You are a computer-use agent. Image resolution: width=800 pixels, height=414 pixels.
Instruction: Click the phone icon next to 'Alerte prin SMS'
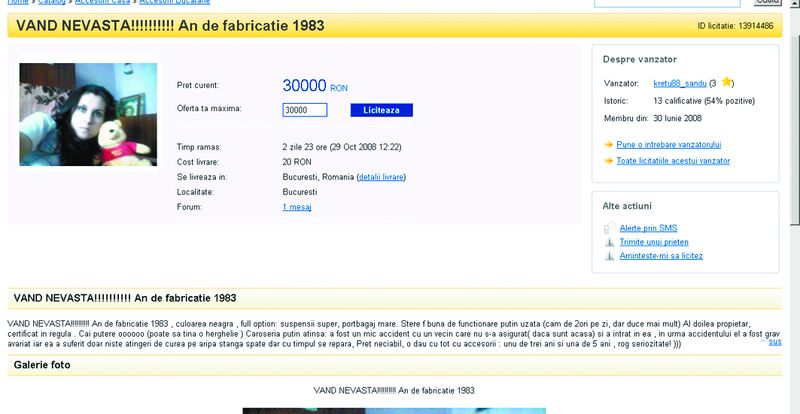tap(609, 228)
